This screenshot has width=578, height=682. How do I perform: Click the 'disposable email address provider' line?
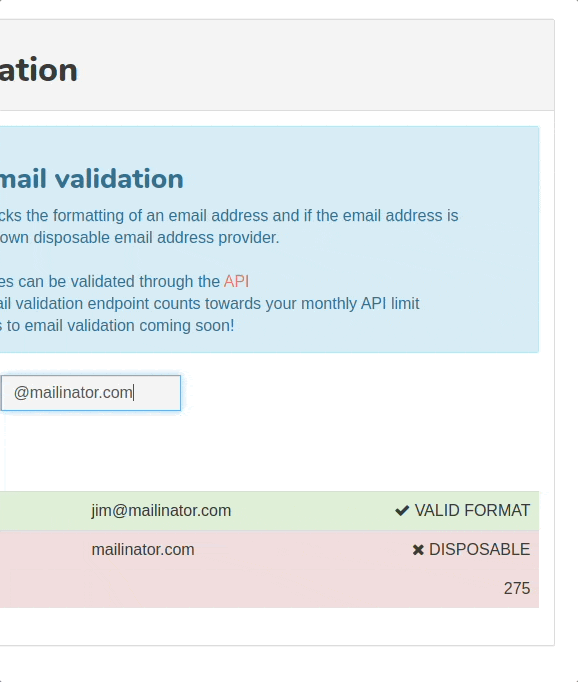139,238
